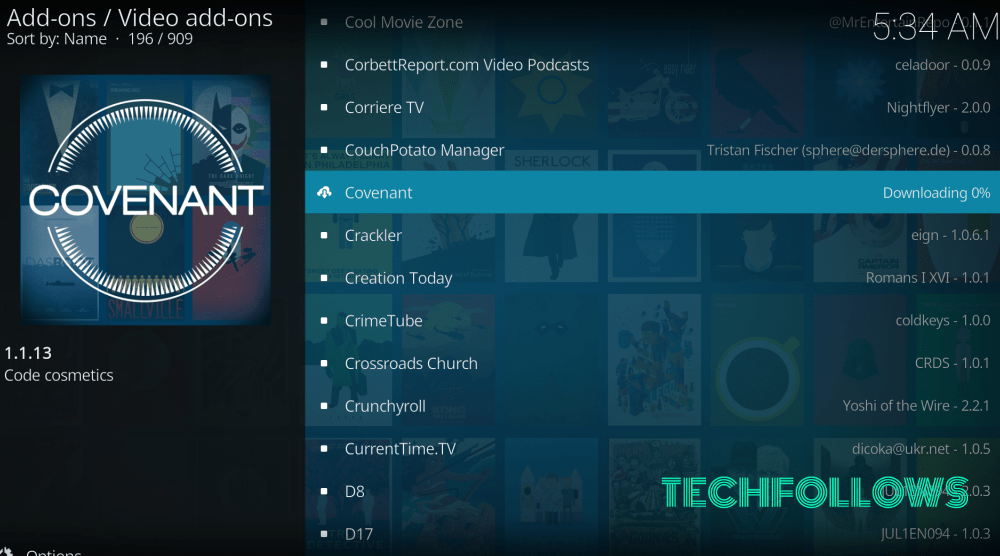Select the highlighted Covenant row

pos(652,192)
